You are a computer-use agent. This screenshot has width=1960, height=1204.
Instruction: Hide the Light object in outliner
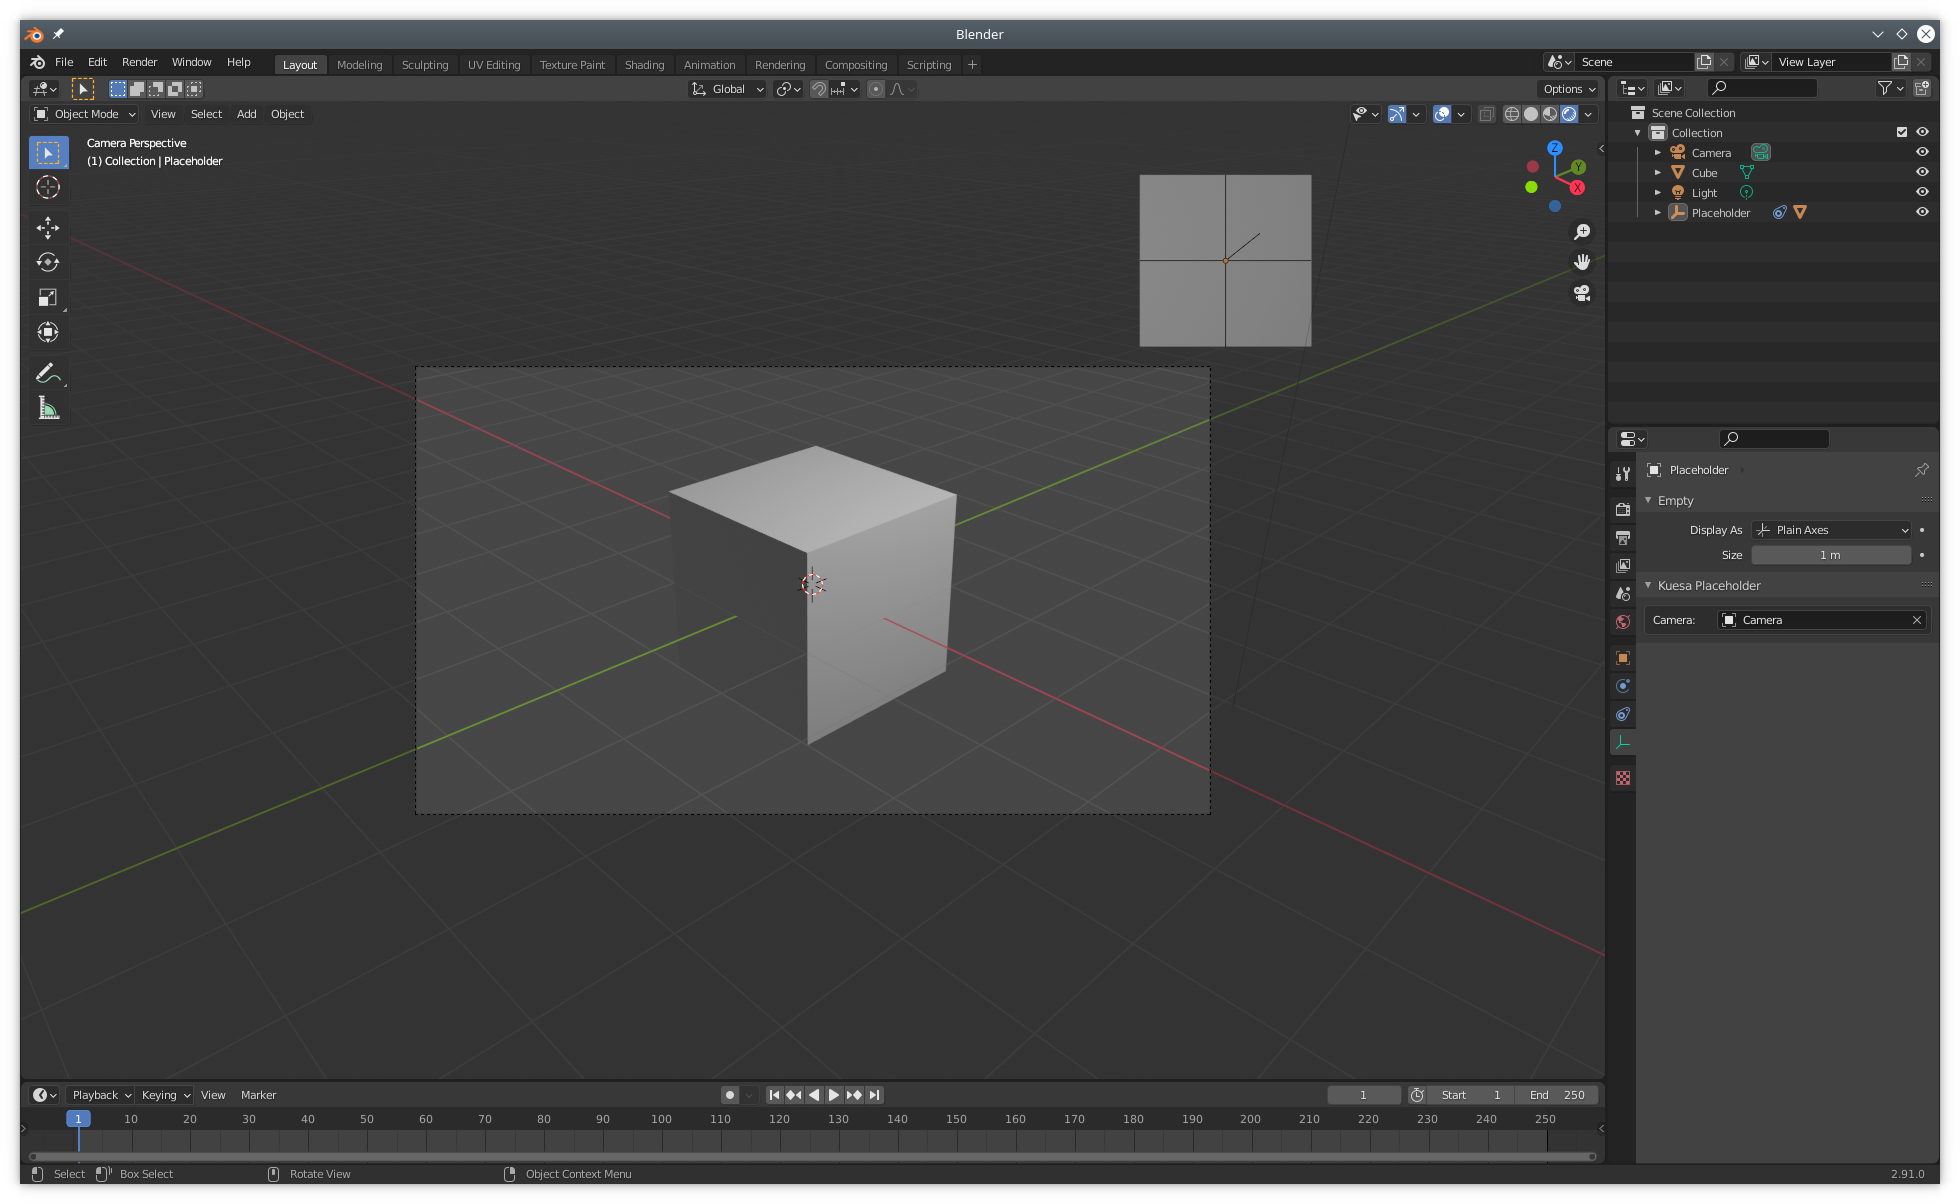pos(1922,192)
